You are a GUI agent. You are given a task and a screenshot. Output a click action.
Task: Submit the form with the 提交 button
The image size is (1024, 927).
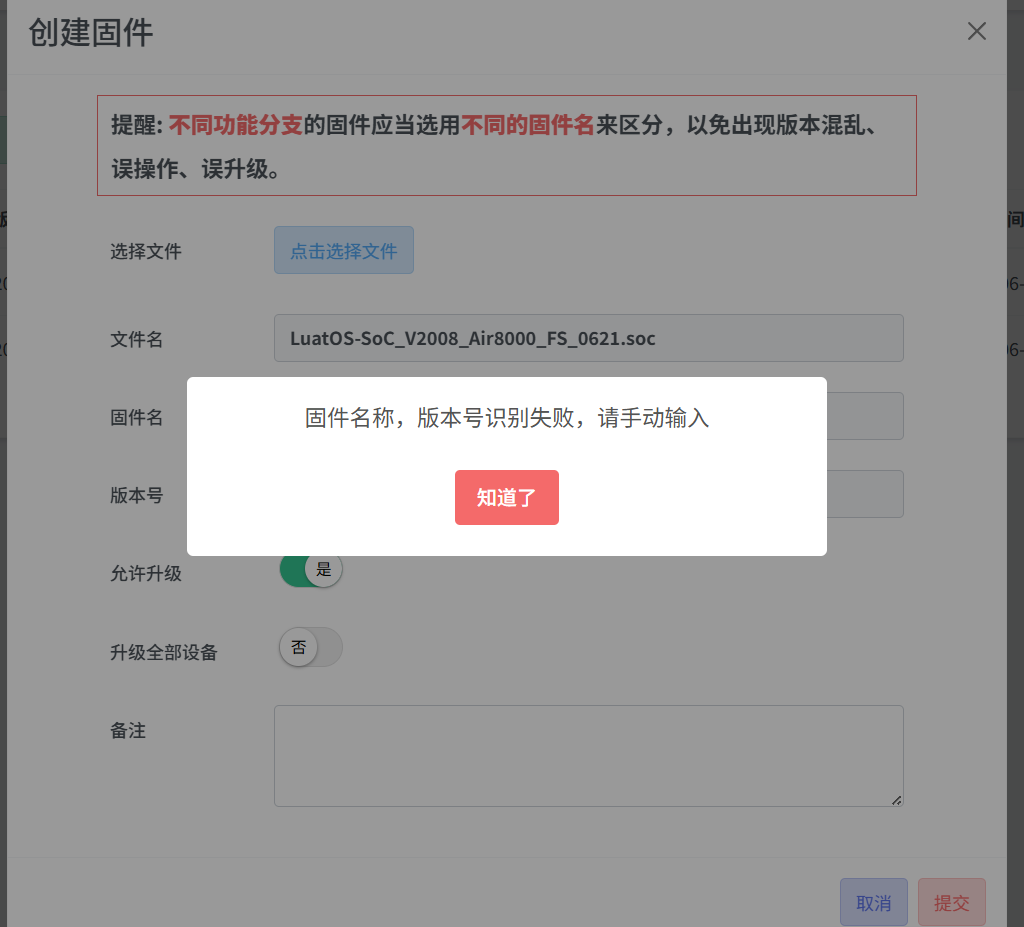[952, 902]
